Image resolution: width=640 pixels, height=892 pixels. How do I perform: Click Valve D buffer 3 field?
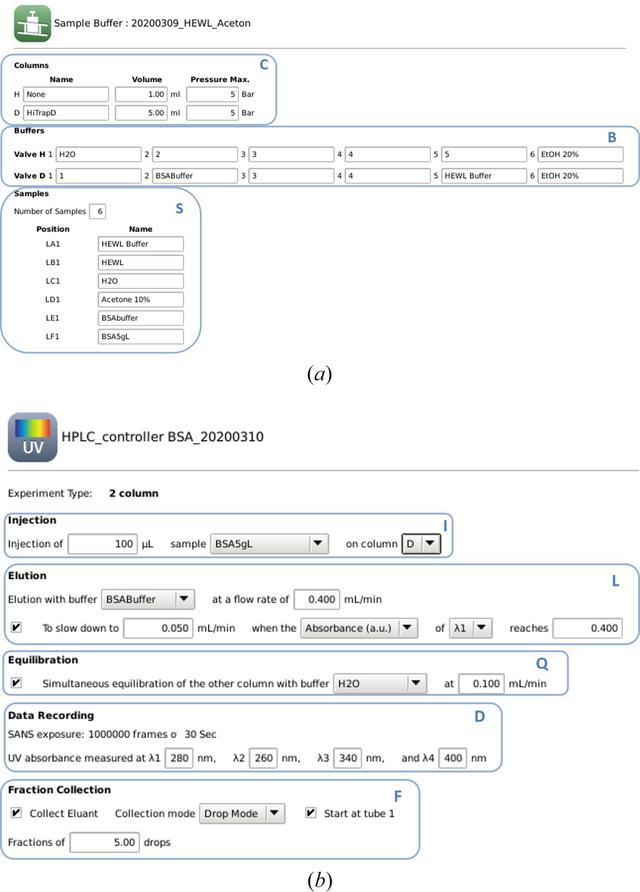[x=291, y=176]
